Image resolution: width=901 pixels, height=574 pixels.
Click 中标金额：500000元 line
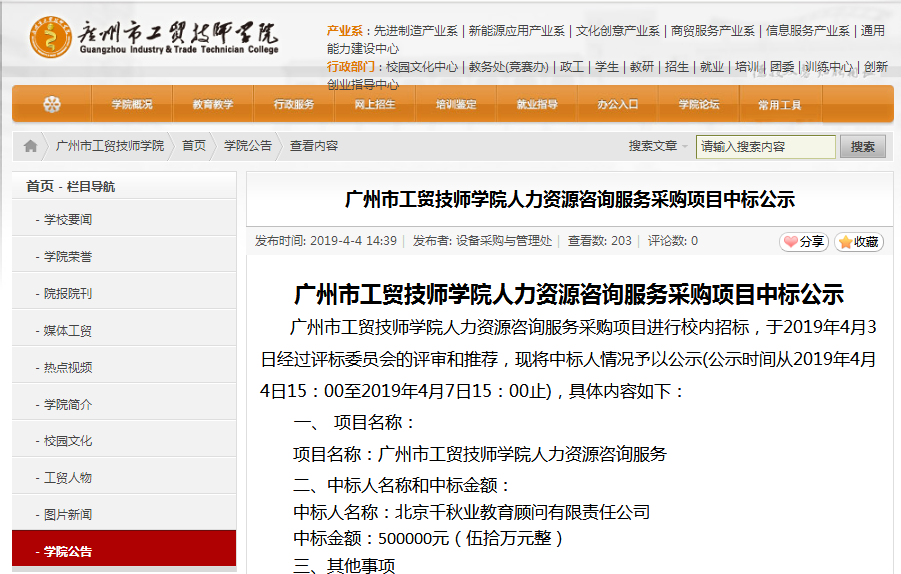click(428, 538)
